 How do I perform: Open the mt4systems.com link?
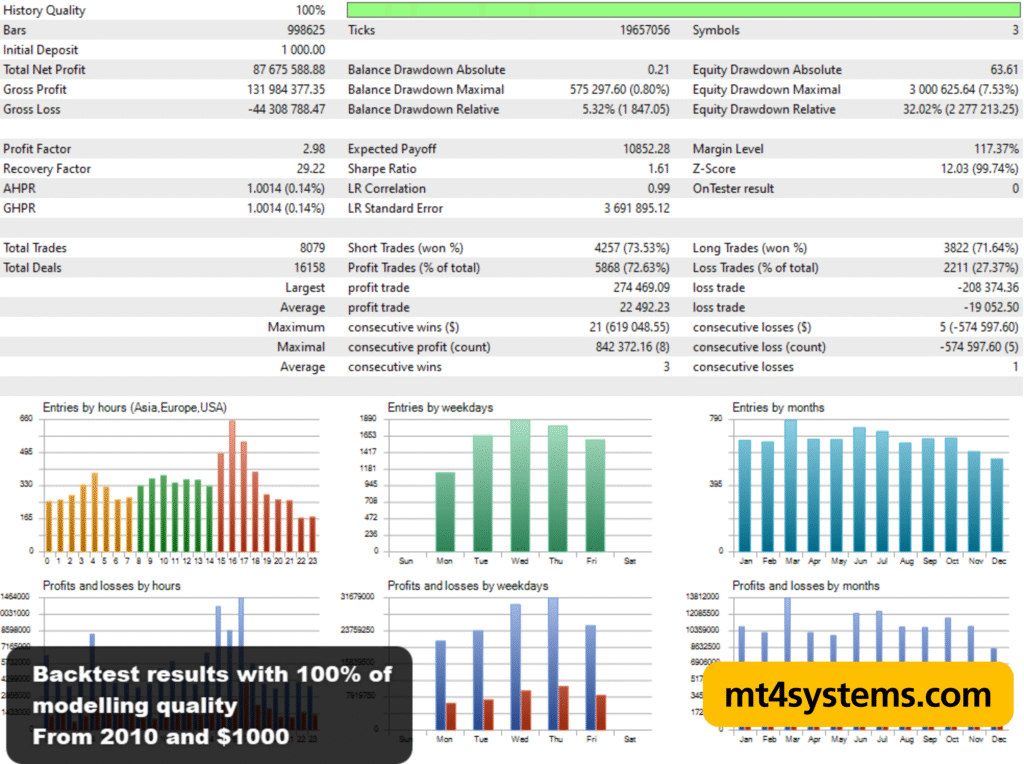[x=858, y=694]
